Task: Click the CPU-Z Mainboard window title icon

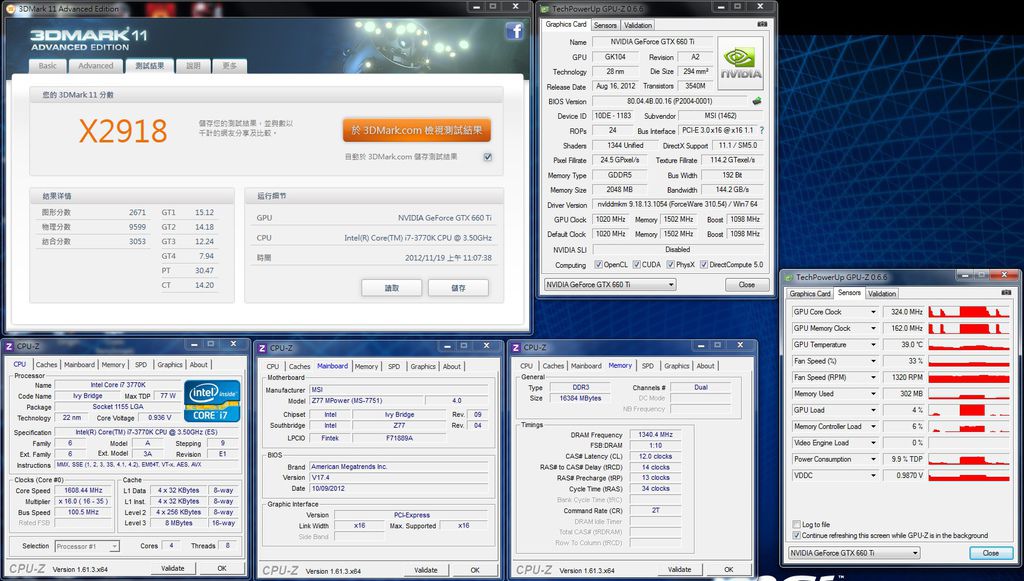Action: click(262, 348)
